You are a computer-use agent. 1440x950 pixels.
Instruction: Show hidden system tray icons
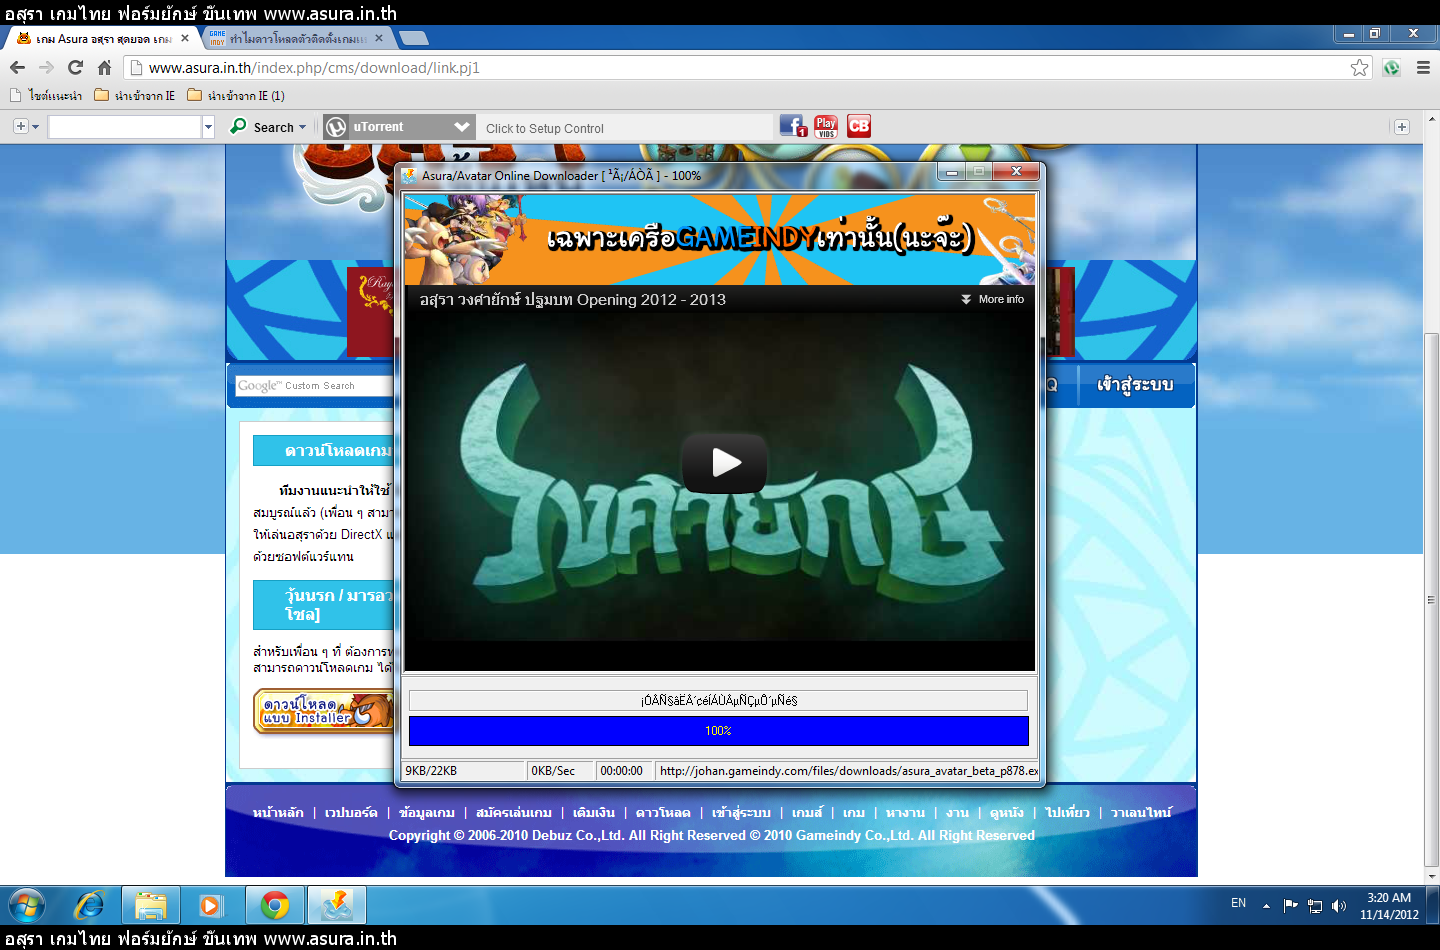(x=1266, y=906)
